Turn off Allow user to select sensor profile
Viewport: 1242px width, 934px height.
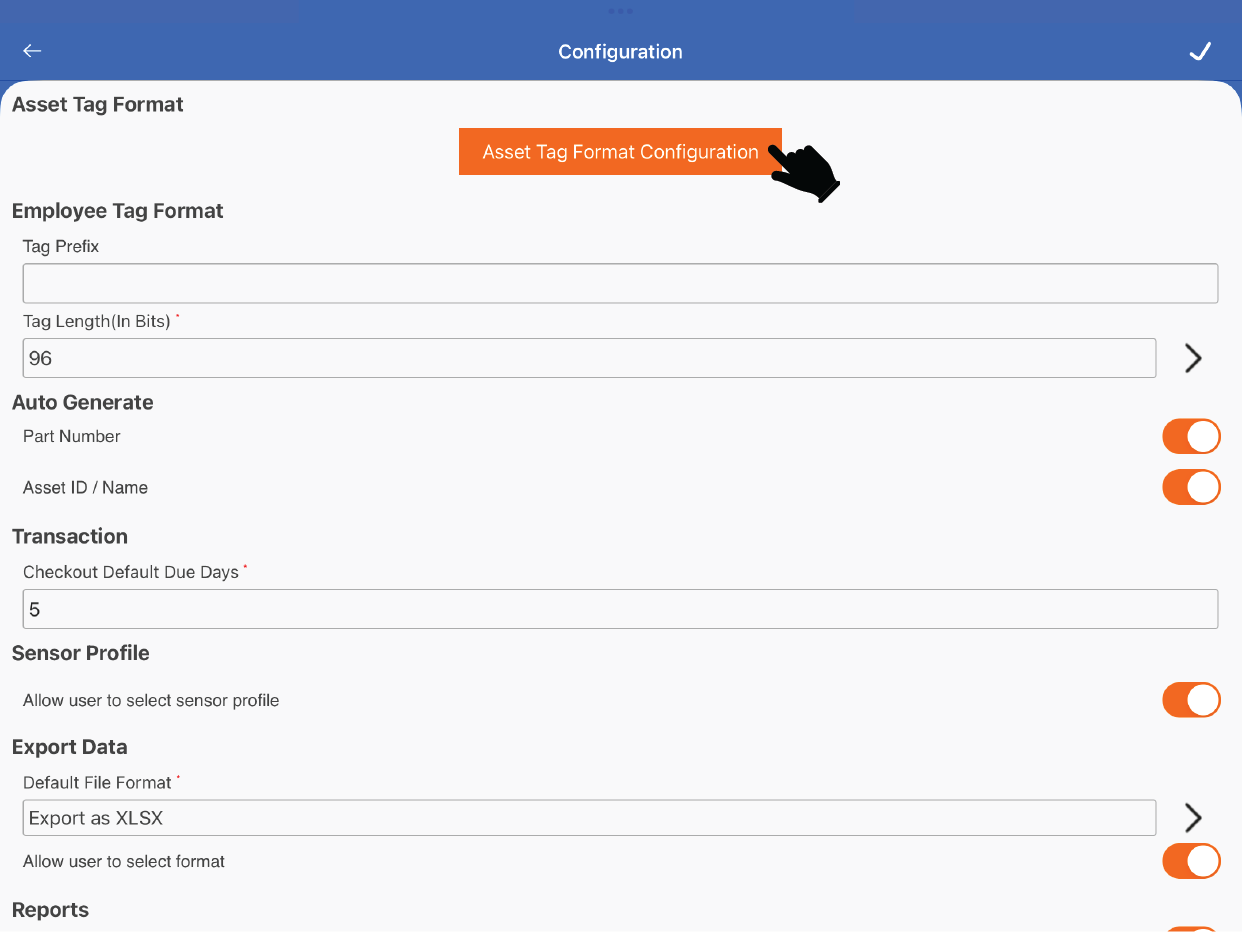pyautogui.click(x=1190, y=700)
